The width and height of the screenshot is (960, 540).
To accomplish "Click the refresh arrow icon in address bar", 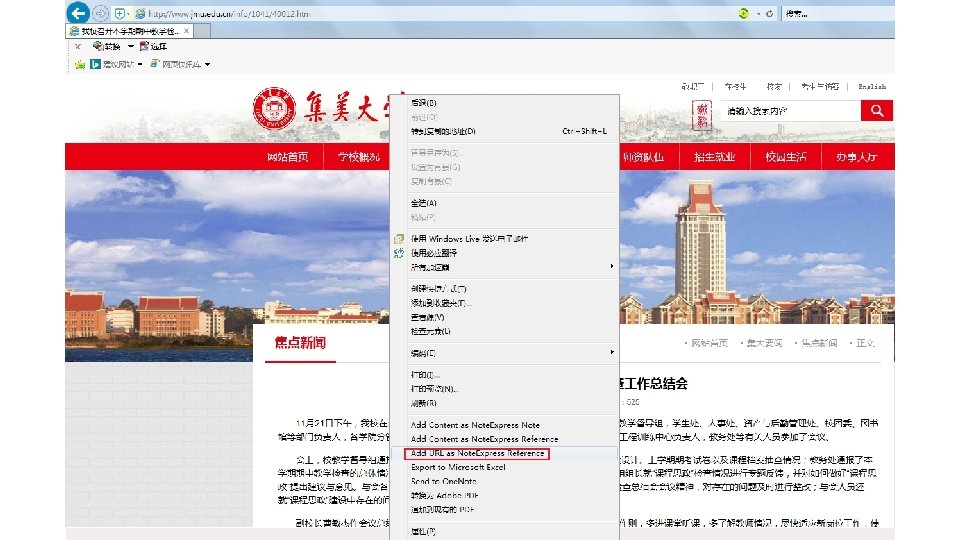I will point(770,13).
